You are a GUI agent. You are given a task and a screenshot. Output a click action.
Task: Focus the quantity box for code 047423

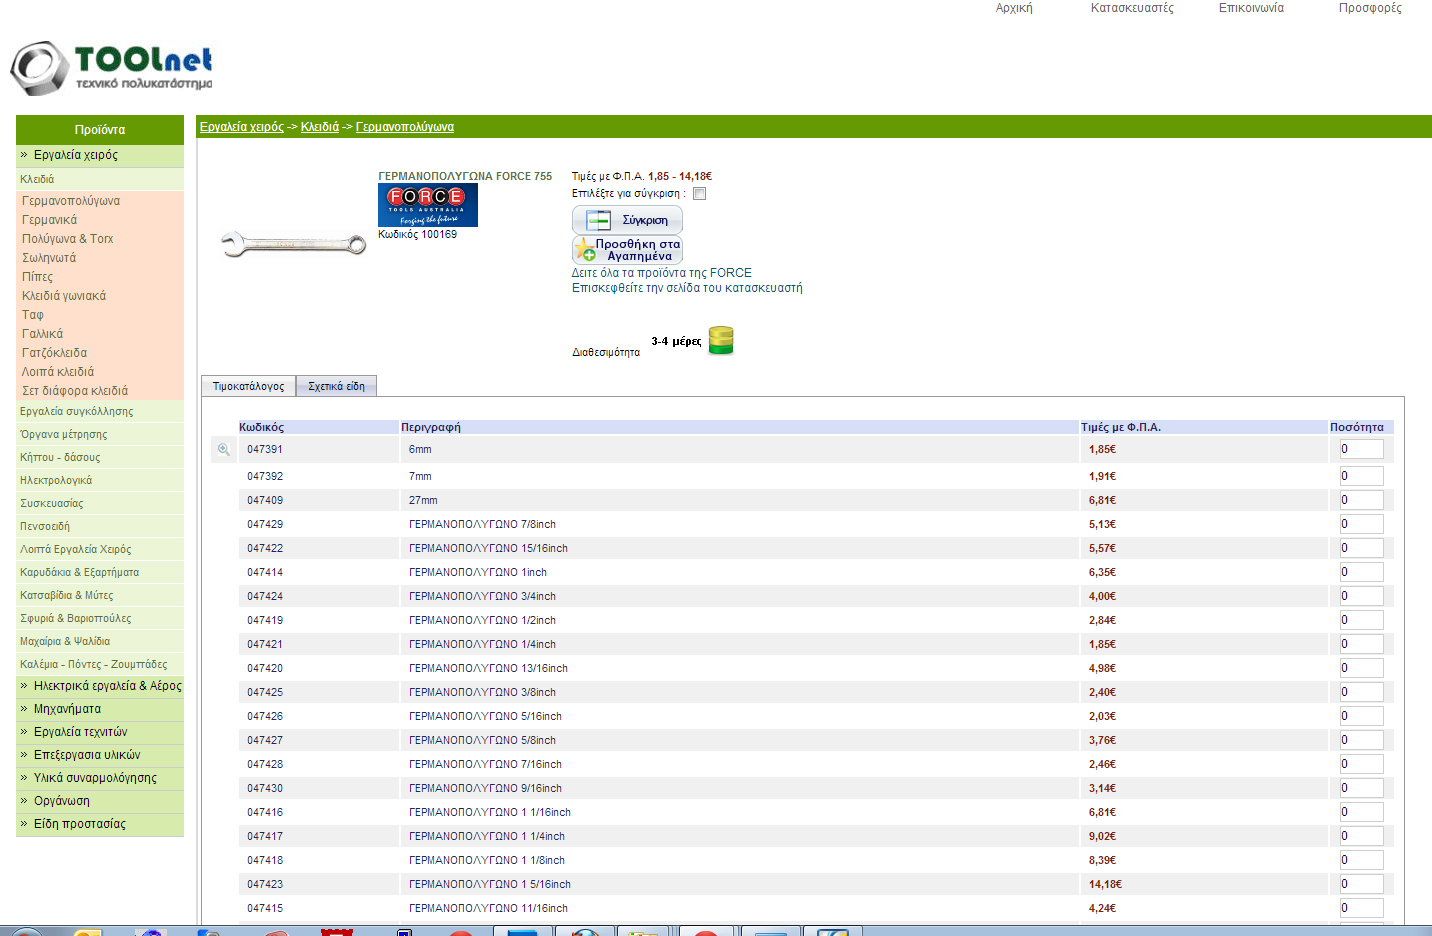(x=1361, y=884)
